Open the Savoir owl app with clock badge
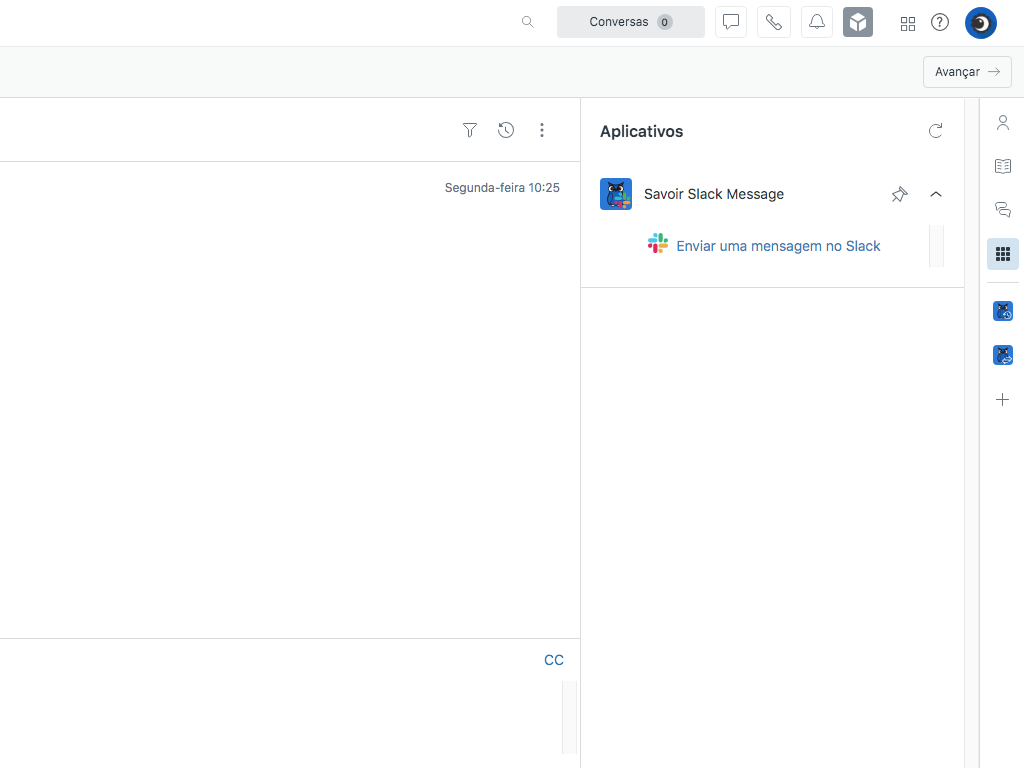The height and width of the screenshot is (768, 1024). [x=1003, y=311]
